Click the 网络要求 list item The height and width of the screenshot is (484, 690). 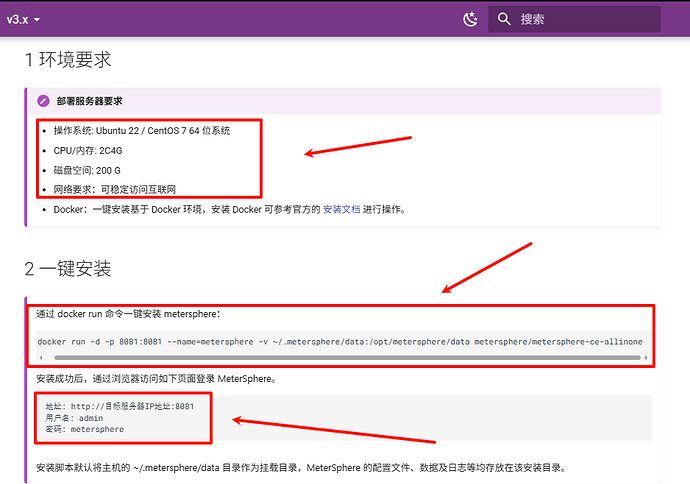click(115, 190)
